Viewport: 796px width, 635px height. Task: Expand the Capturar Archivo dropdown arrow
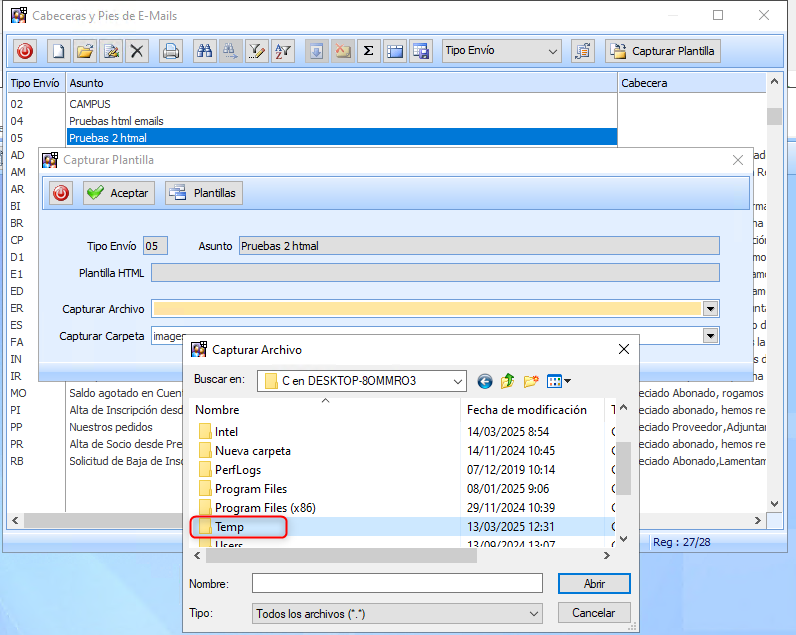710,310
